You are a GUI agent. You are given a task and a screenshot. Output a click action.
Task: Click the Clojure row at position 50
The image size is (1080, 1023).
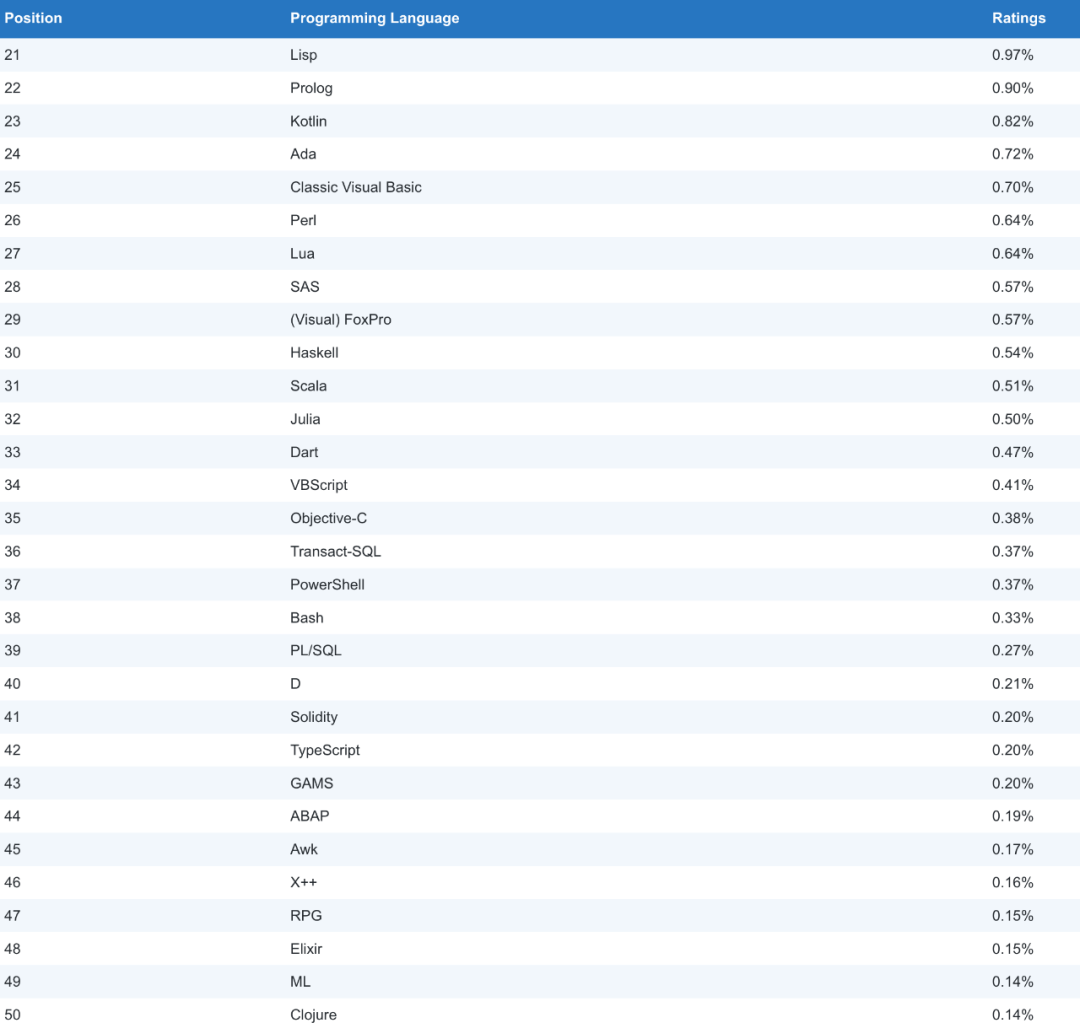point(540,1011)
